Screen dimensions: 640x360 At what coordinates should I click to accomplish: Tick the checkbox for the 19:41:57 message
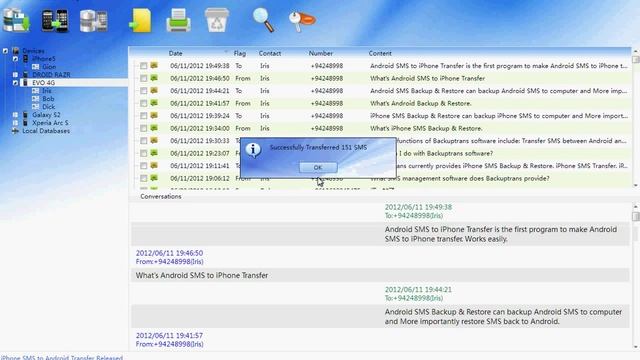(x=144, y=103)
